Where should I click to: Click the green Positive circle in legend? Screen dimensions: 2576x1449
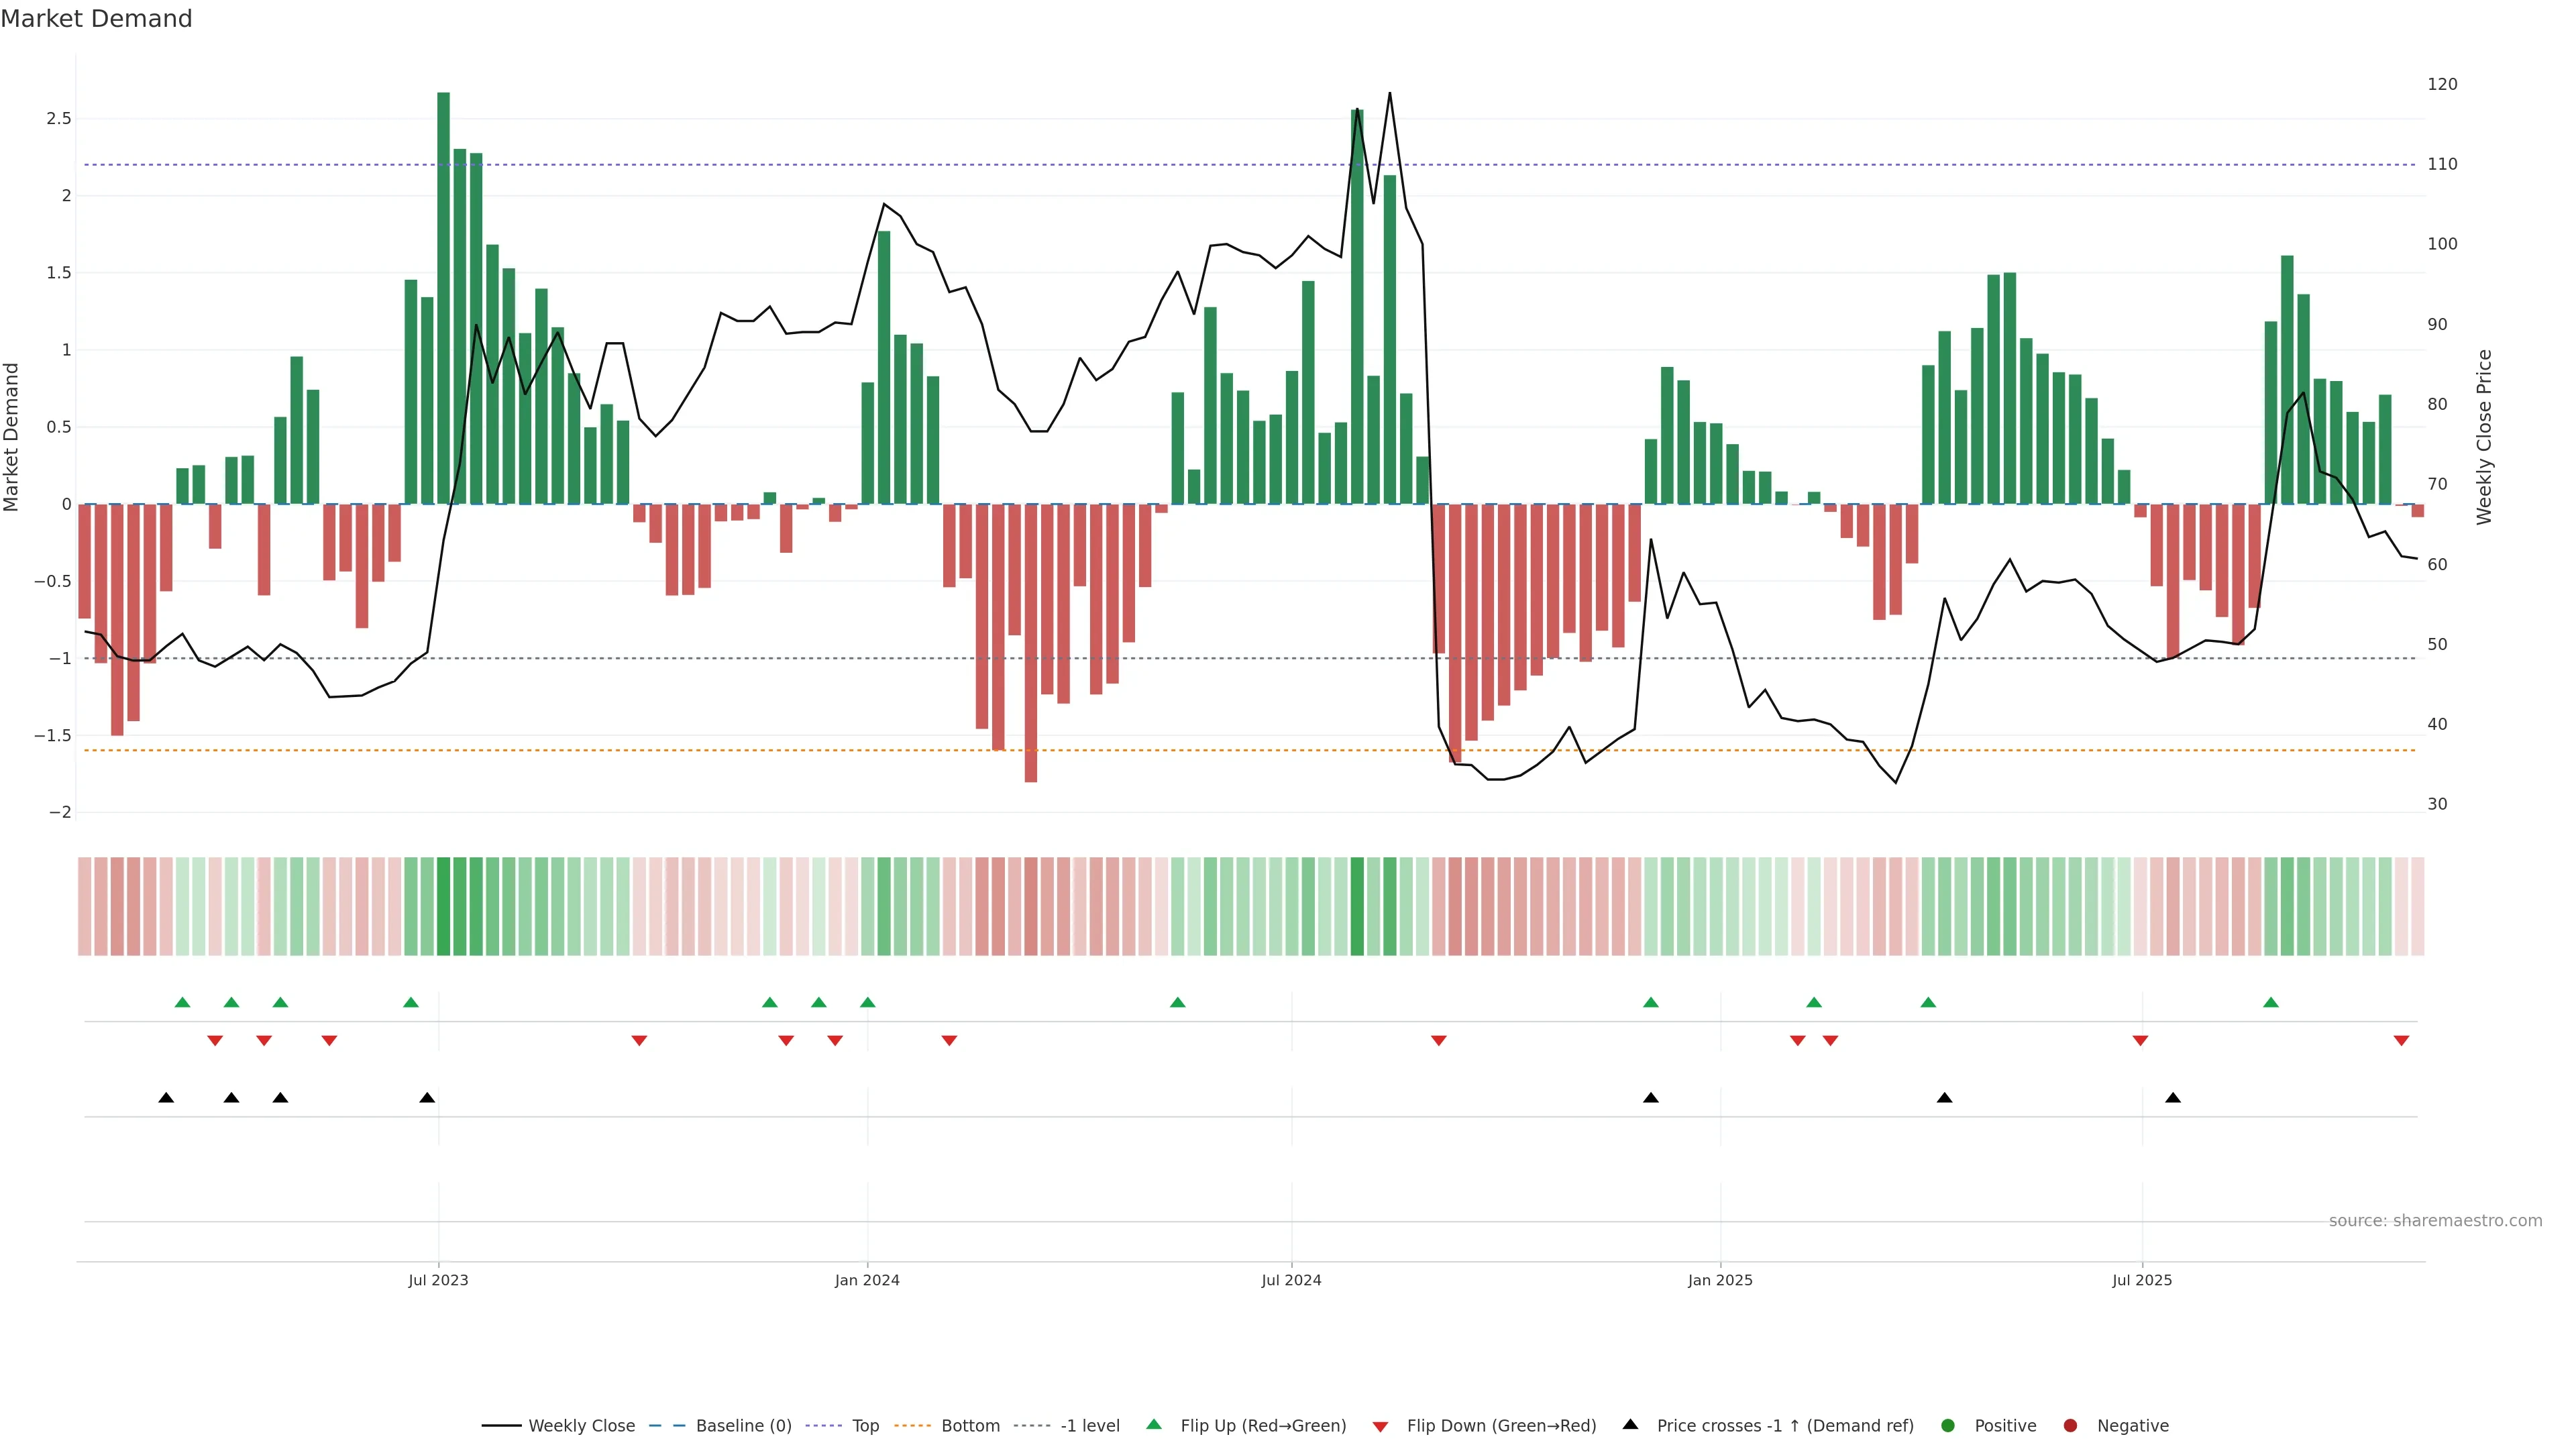(1947, 1426)
